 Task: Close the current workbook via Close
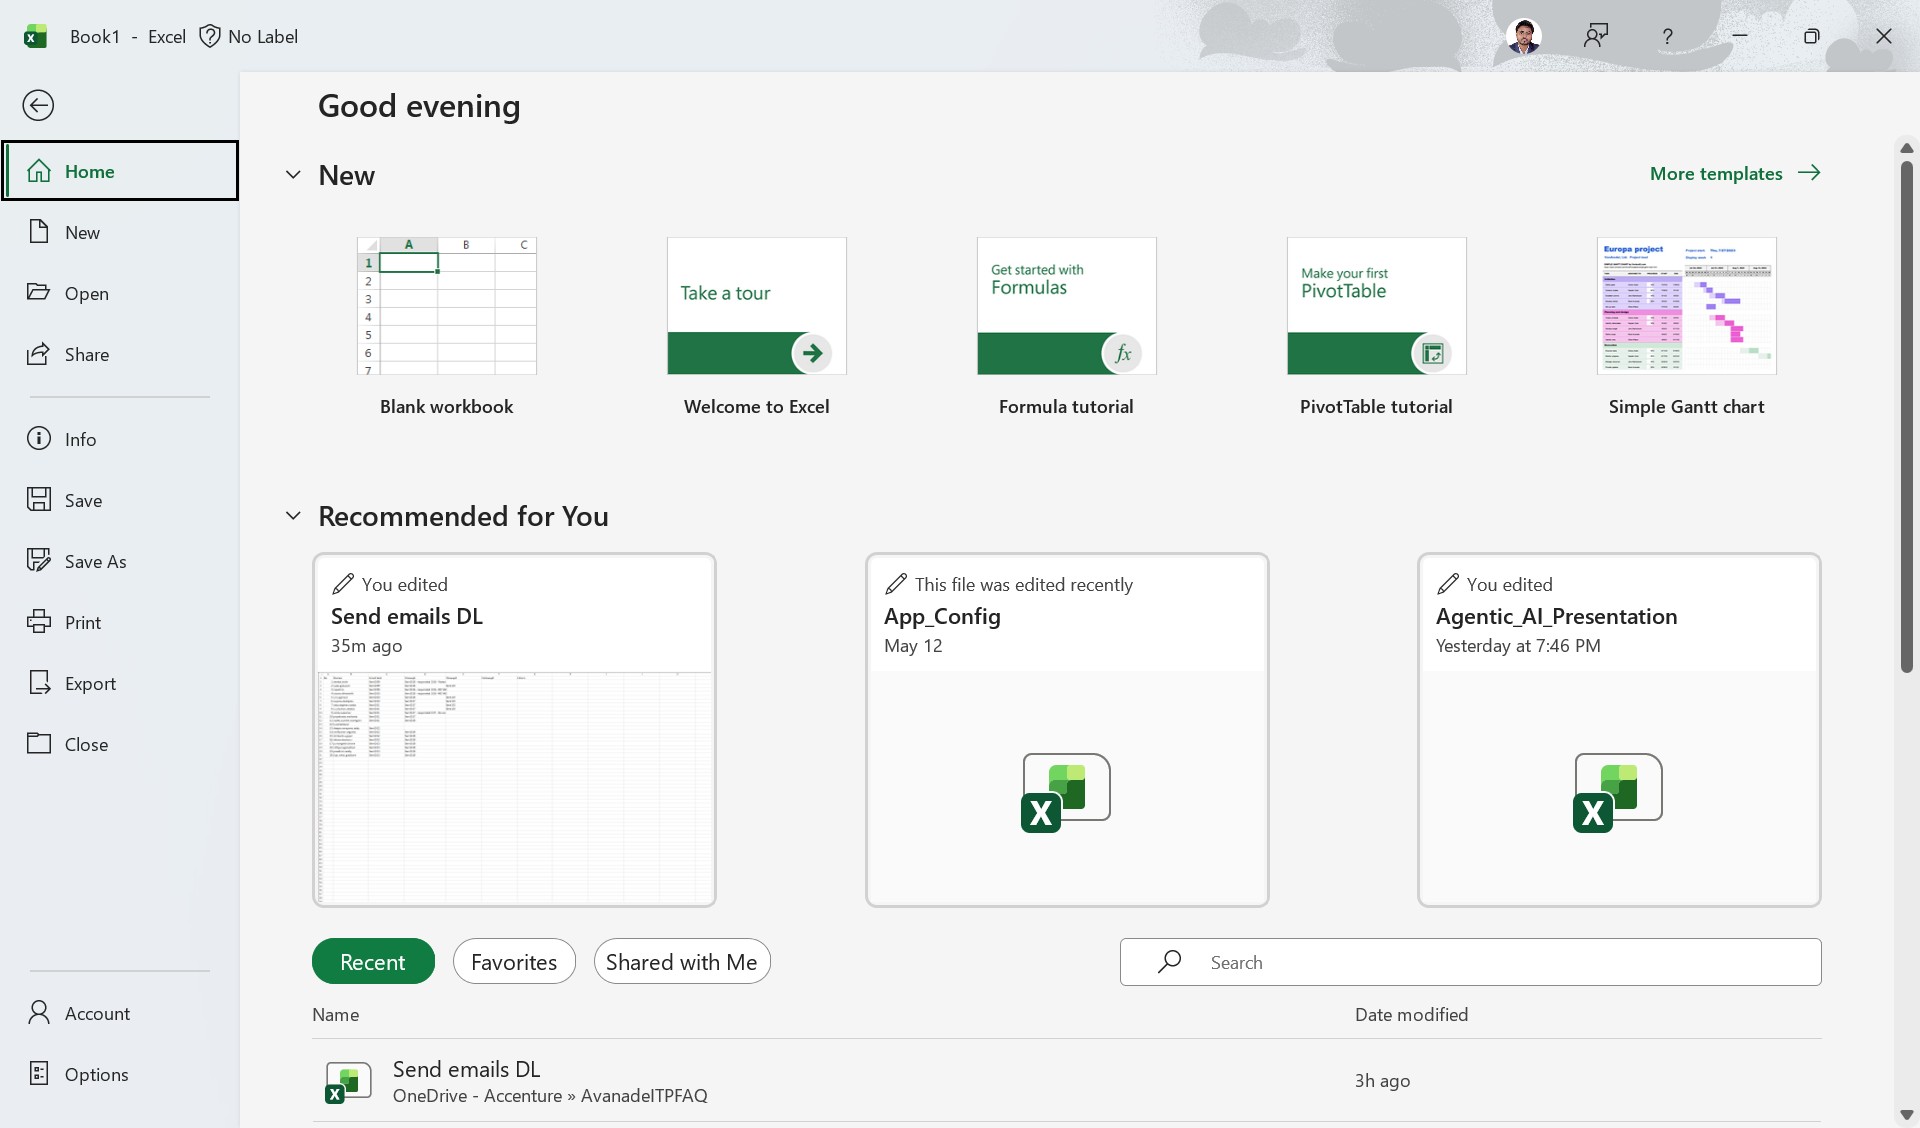(120, 744)
